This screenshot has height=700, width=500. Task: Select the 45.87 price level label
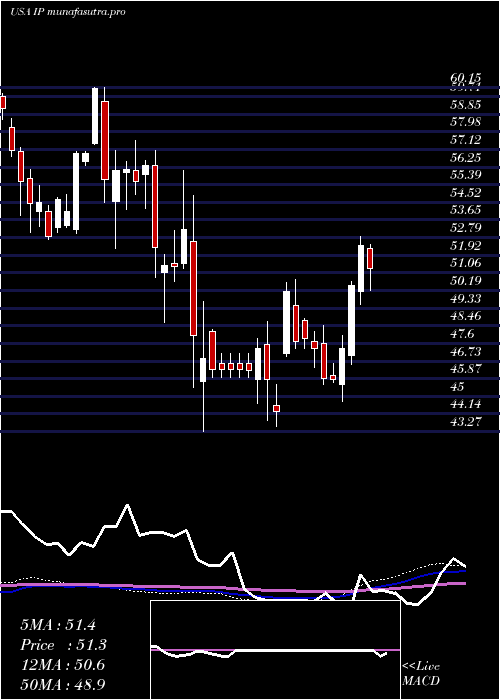pyautogui.click(x=465, y=369)
